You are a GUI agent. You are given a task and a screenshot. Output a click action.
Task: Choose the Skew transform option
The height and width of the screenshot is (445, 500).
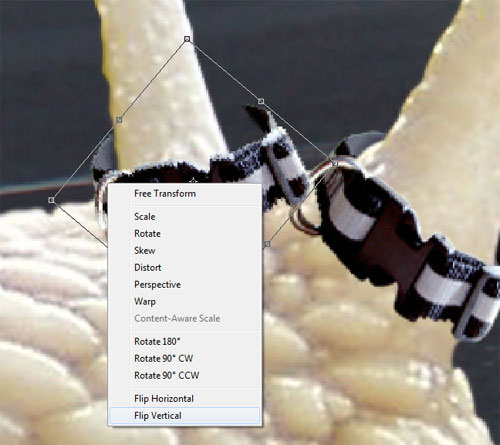coord(184,251)
